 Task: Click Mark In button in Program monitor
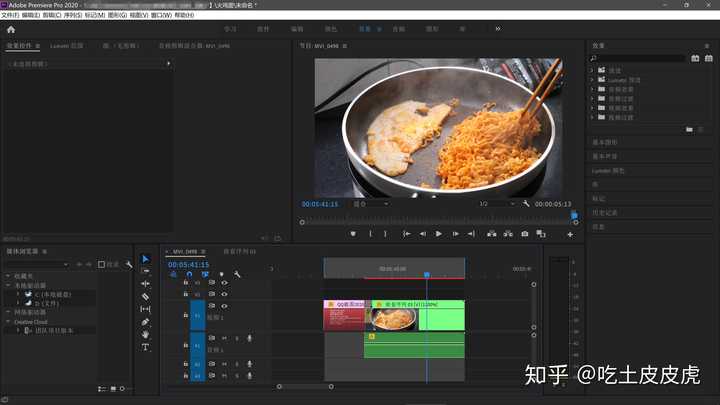point(370,234)
